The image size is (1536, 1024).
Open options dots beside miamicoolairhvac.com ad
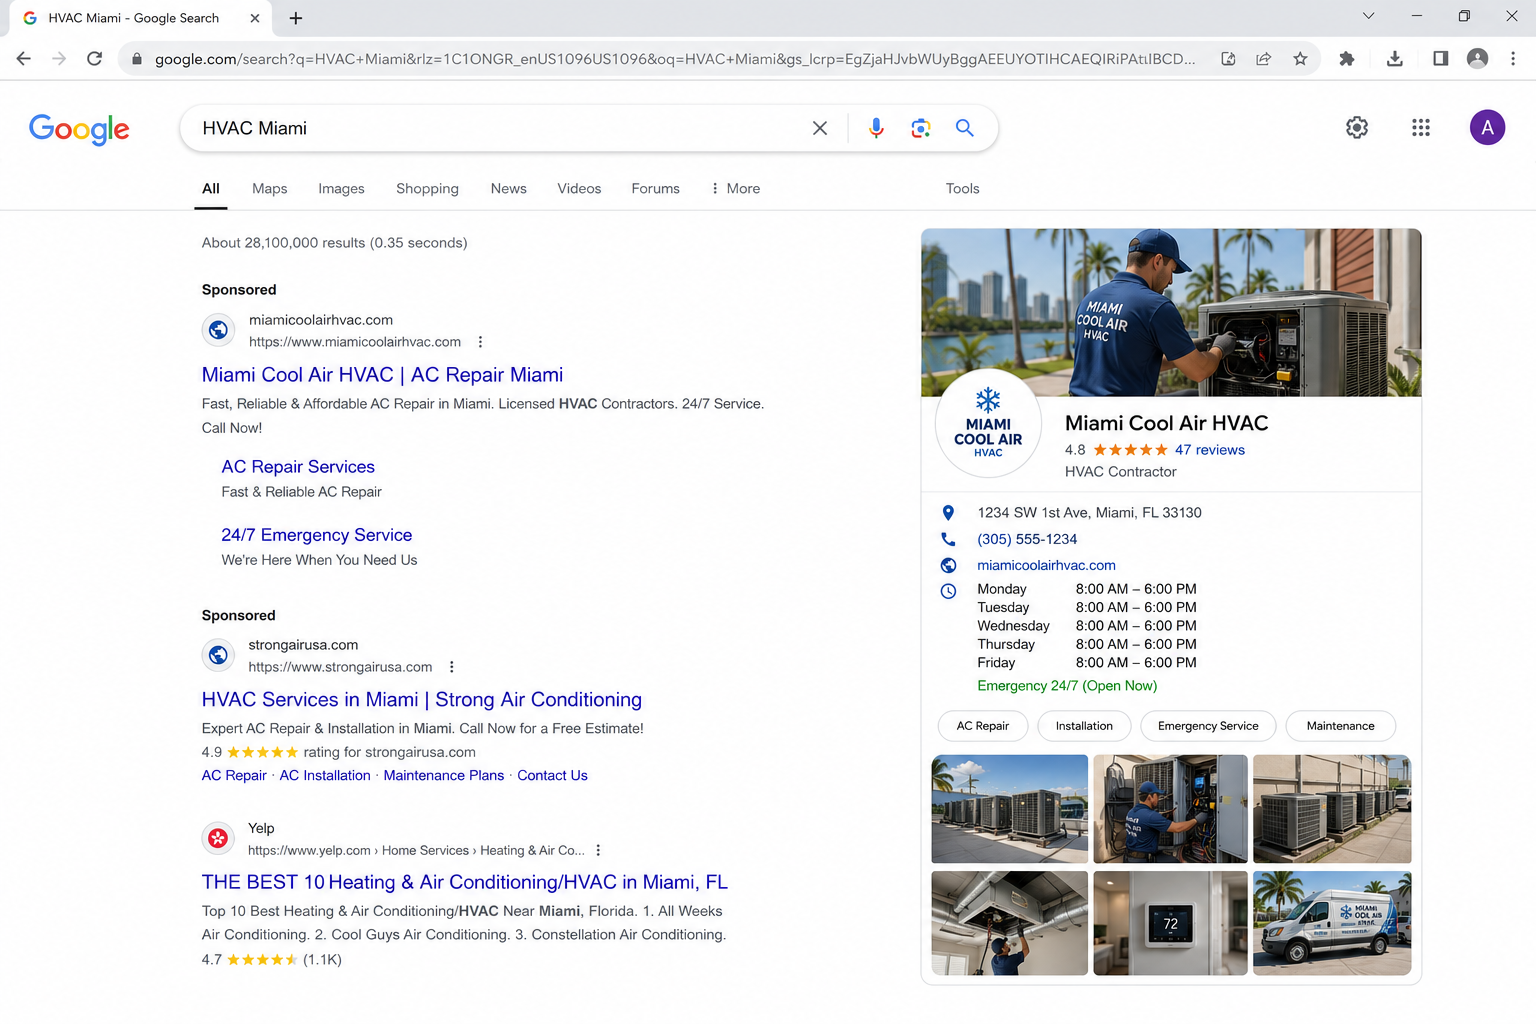(x=480, y=342)
